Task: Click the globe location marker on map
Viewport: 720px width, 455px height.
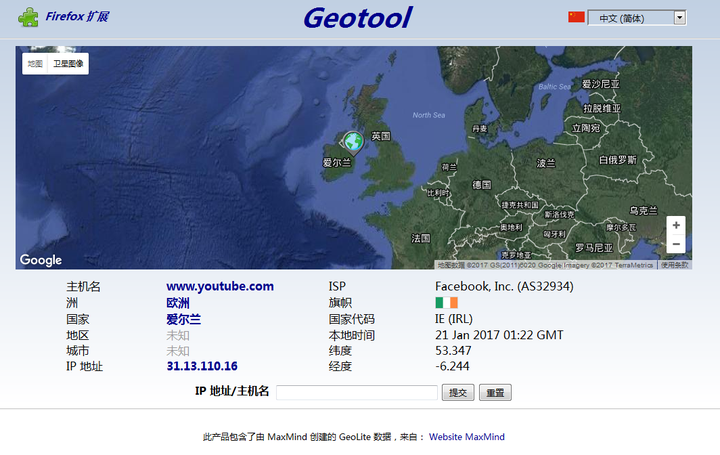Action: 353,142
